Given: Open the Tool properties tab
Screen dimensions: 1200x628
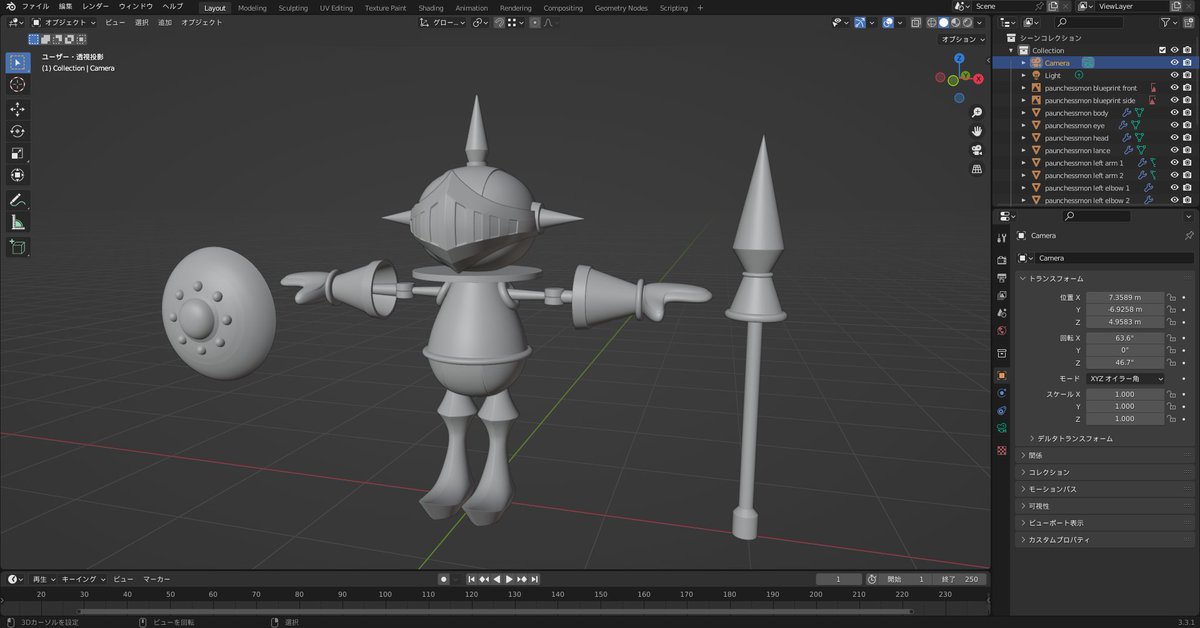Looking at the screenshot, I should [x=1002, y=238].
